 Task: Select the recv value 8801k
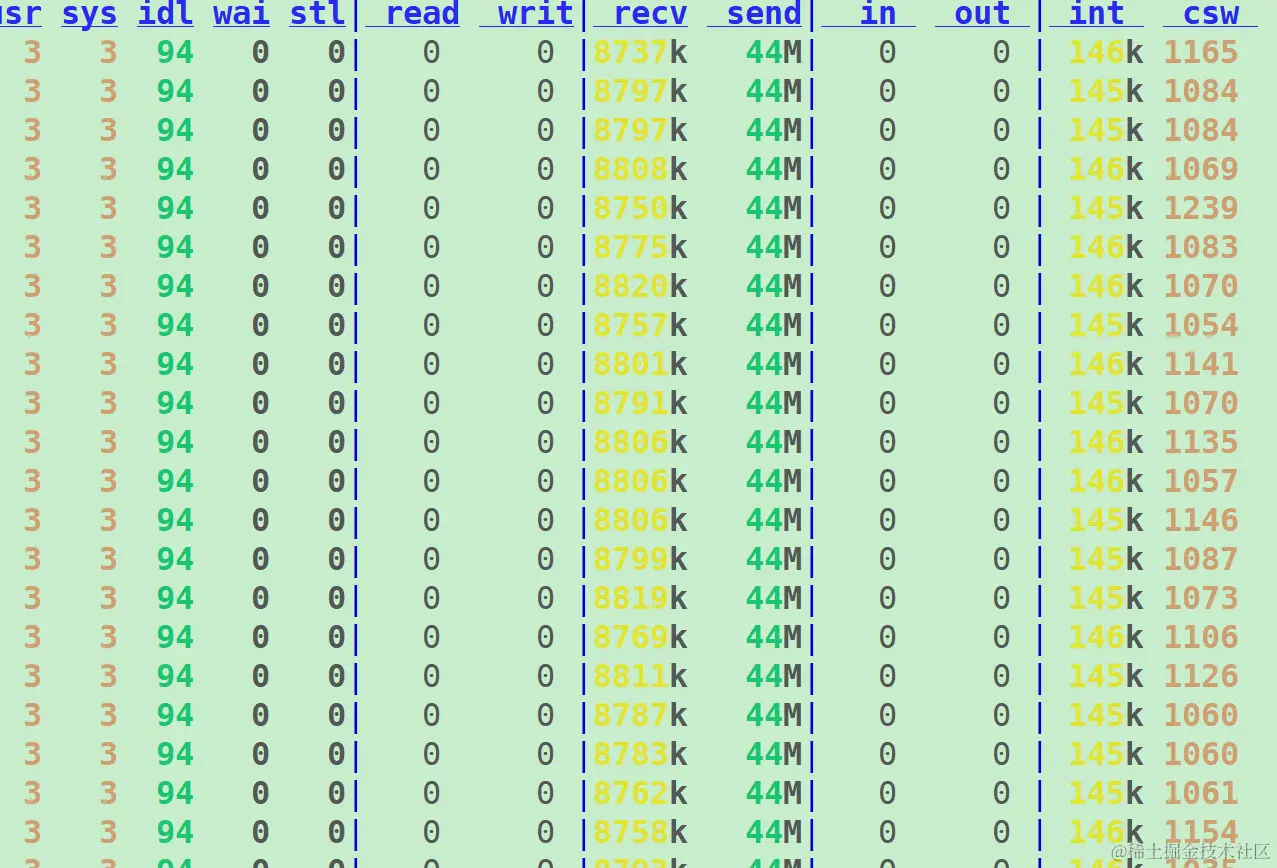click(x=641, y=364)
